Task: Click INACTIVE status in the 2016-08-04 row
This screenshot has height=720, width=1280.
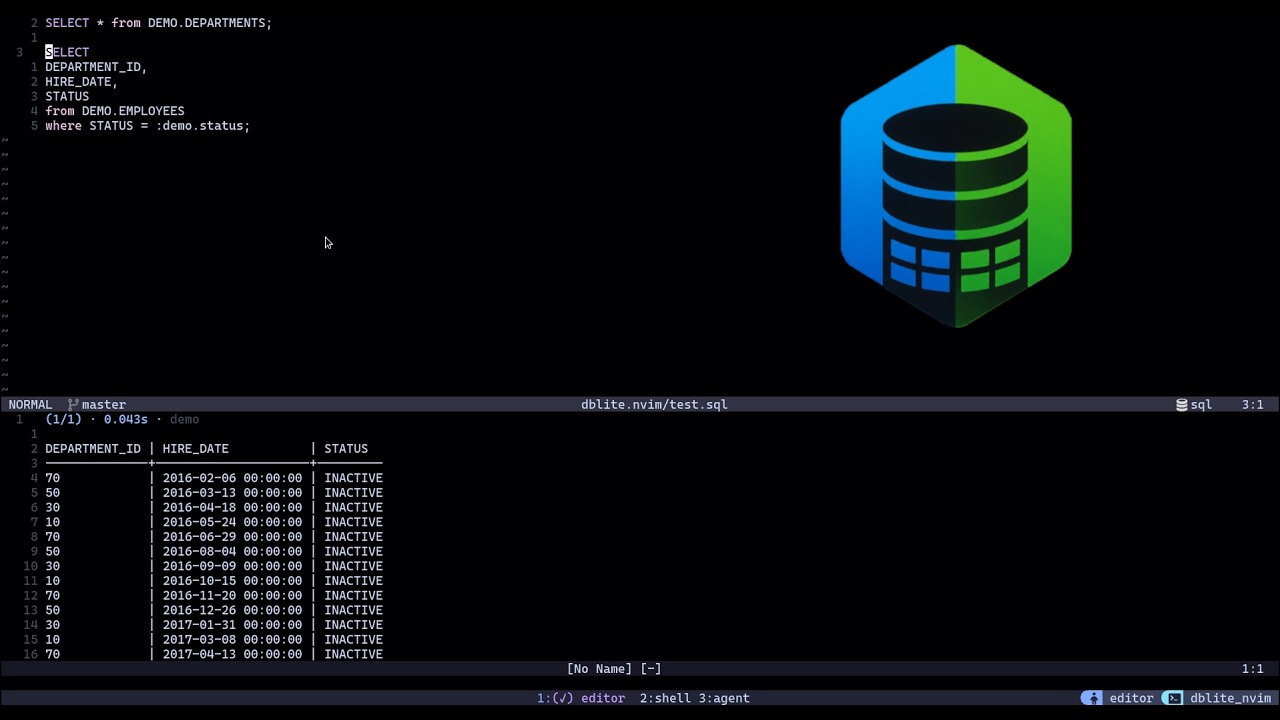Action: point(353,551)
